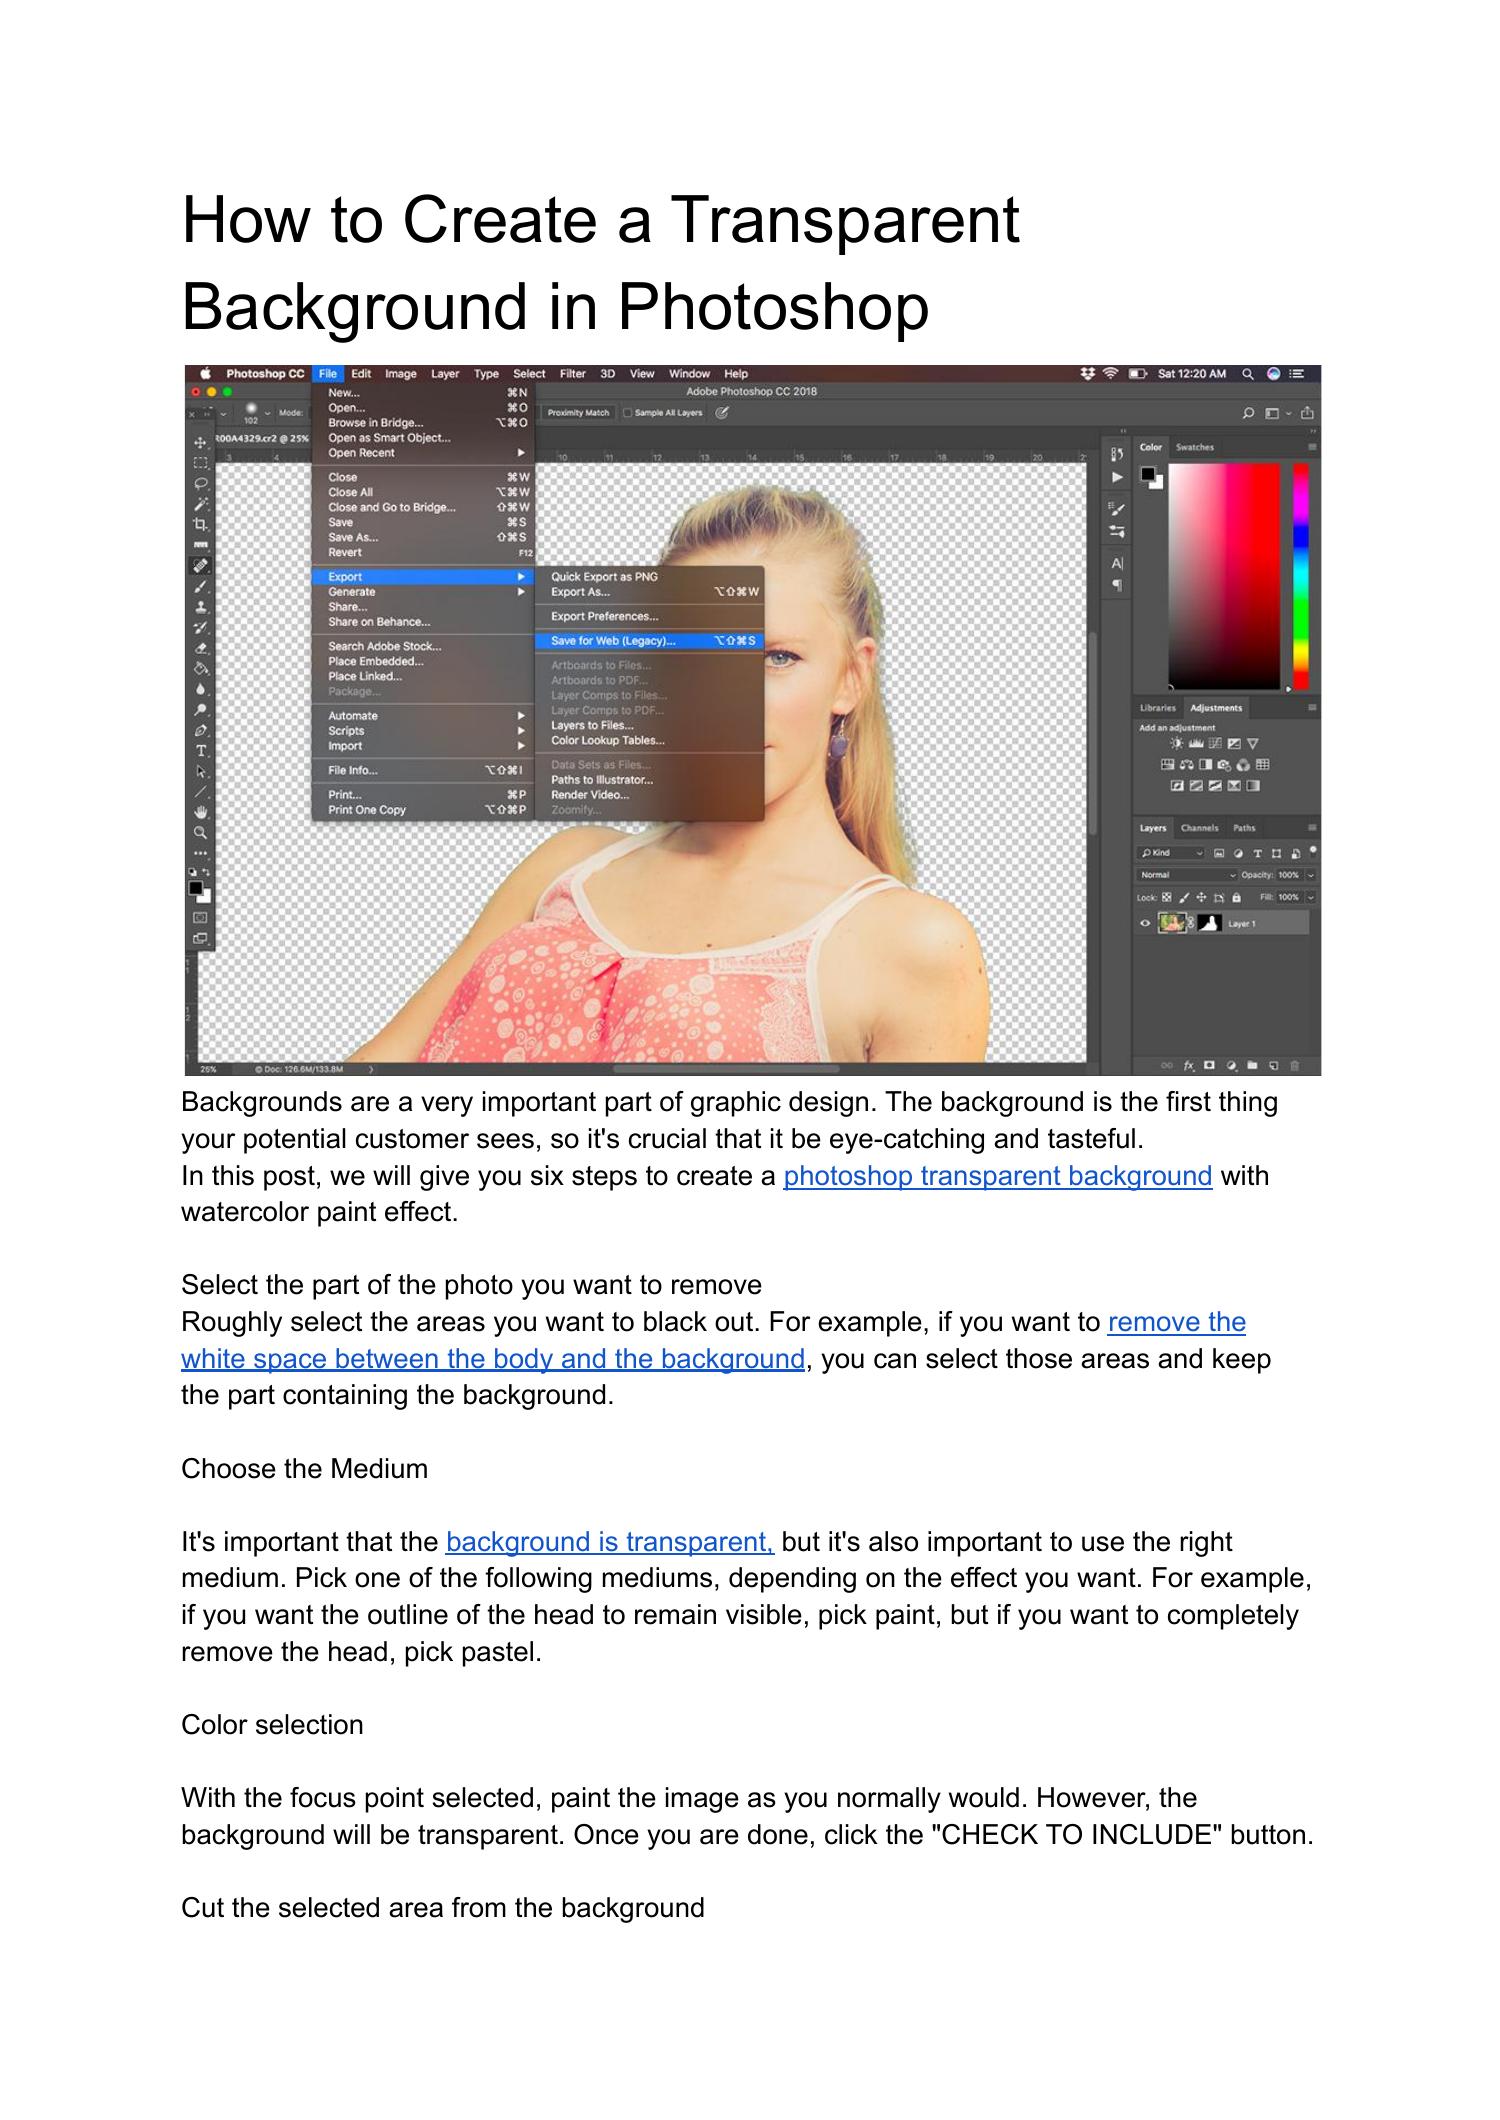
Task: Click the delete layer trash icon
Action: click(x=1295, y=1065)
